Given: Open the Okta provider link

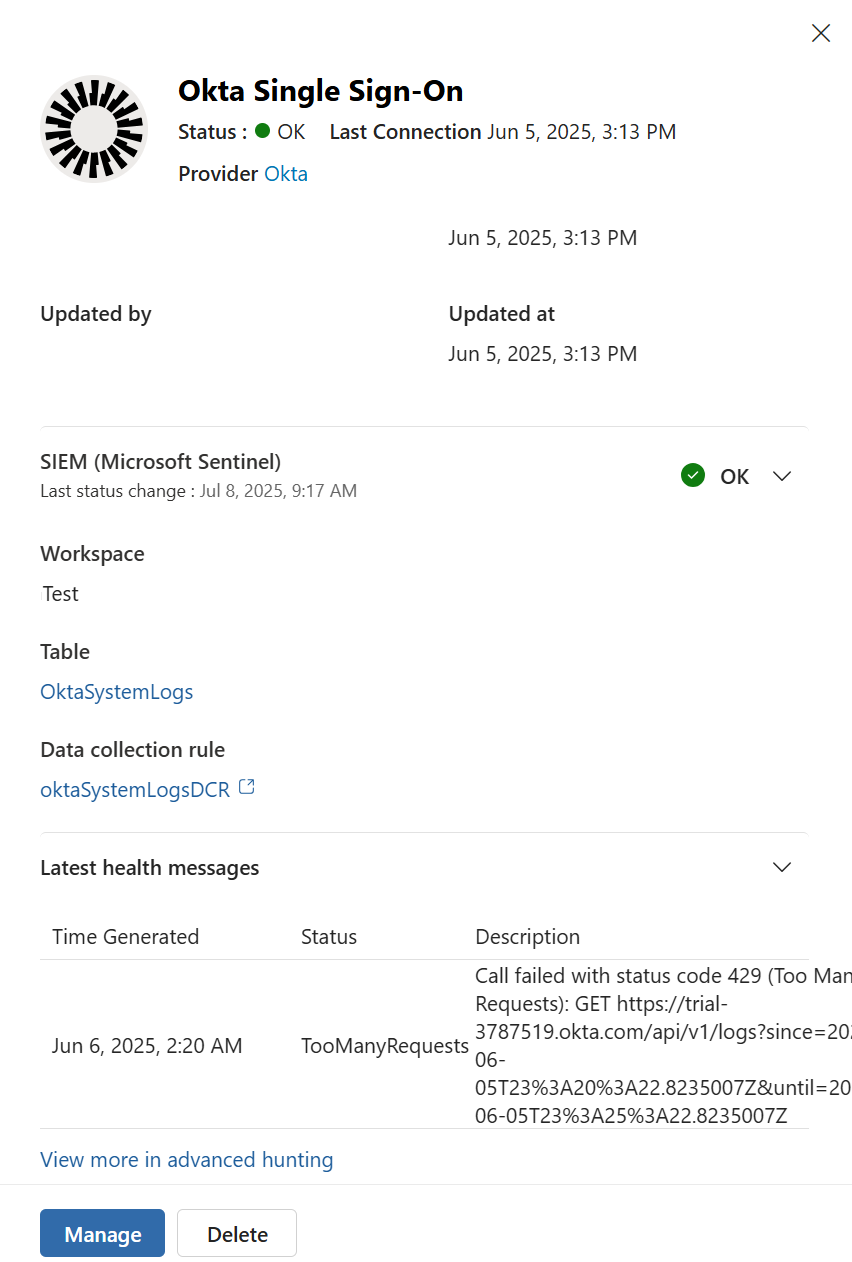Looking at the screenshot, I should point(286,174).
